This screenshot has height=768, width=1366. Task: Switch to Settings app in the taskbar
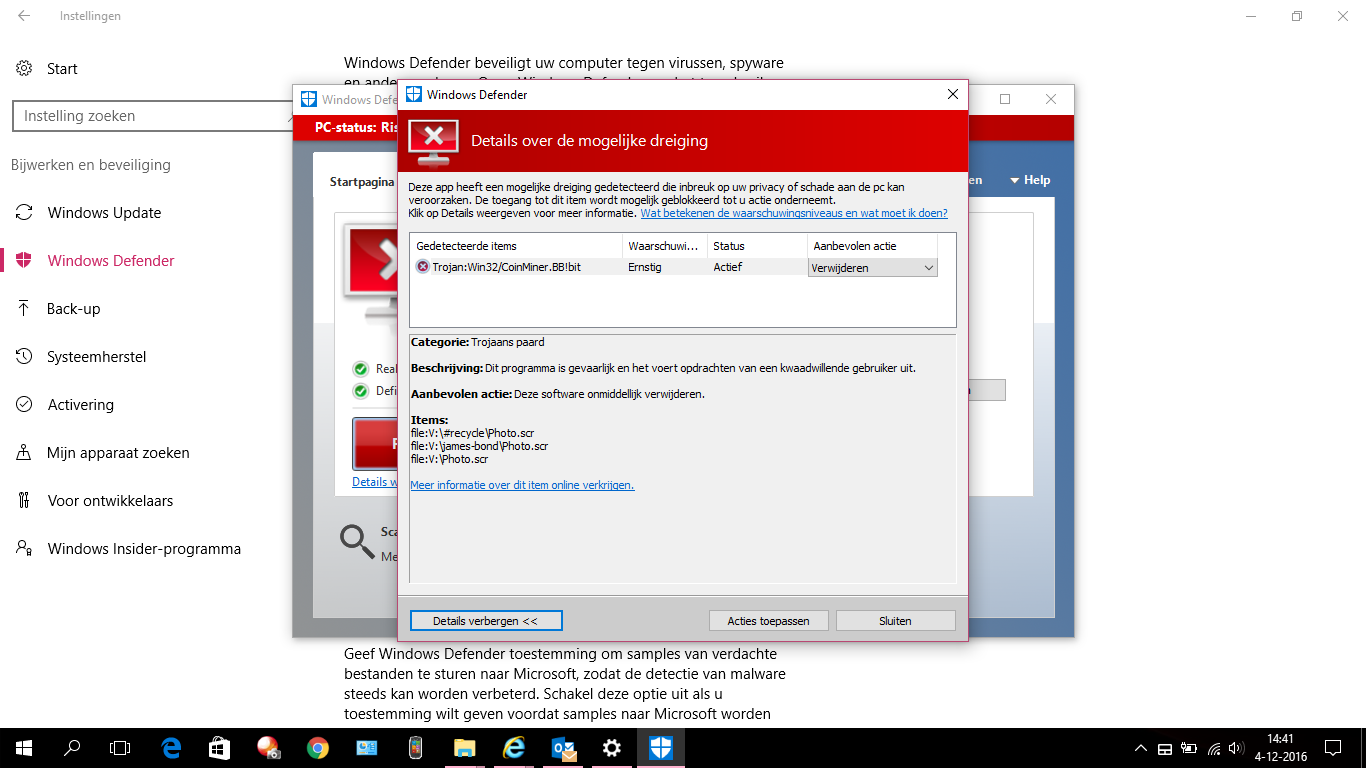click(612, 747)
